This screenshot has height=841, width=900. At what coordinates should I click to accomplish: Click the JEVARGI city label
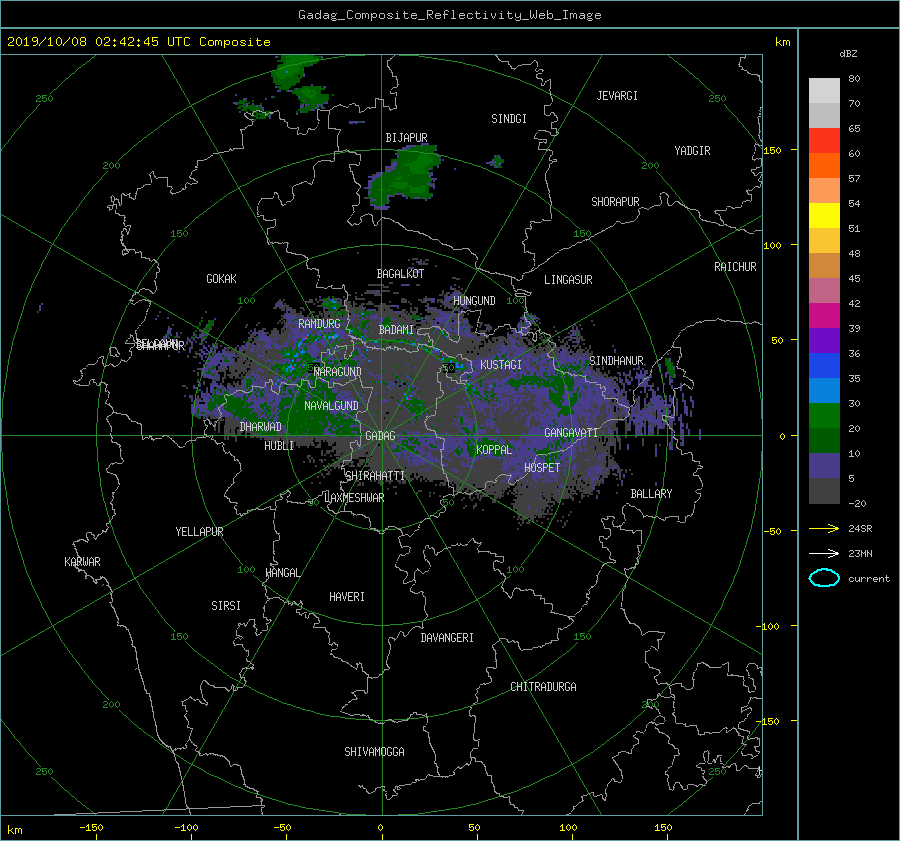tap(617, 96)
